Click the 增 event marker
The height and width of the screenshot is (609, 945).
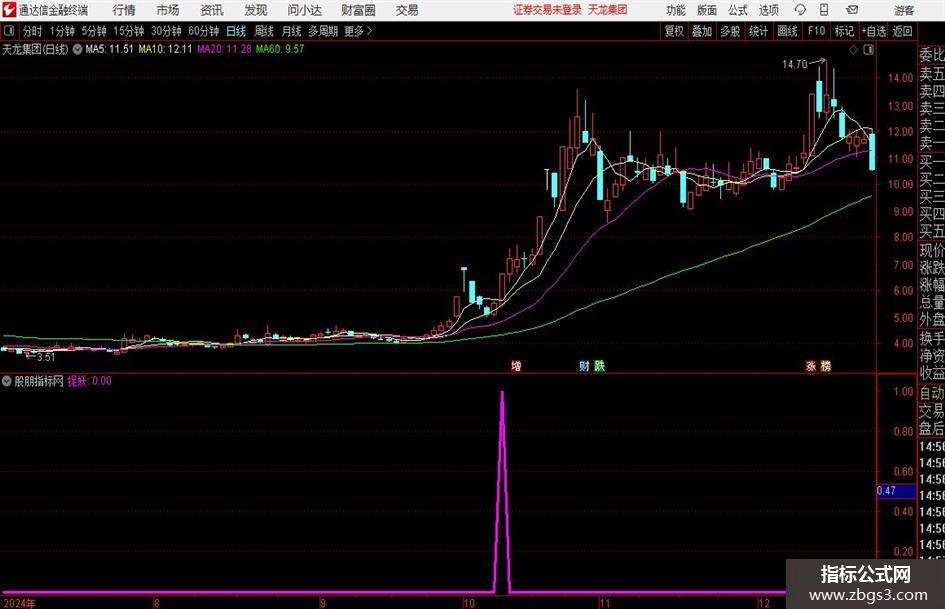pos(516,365)
